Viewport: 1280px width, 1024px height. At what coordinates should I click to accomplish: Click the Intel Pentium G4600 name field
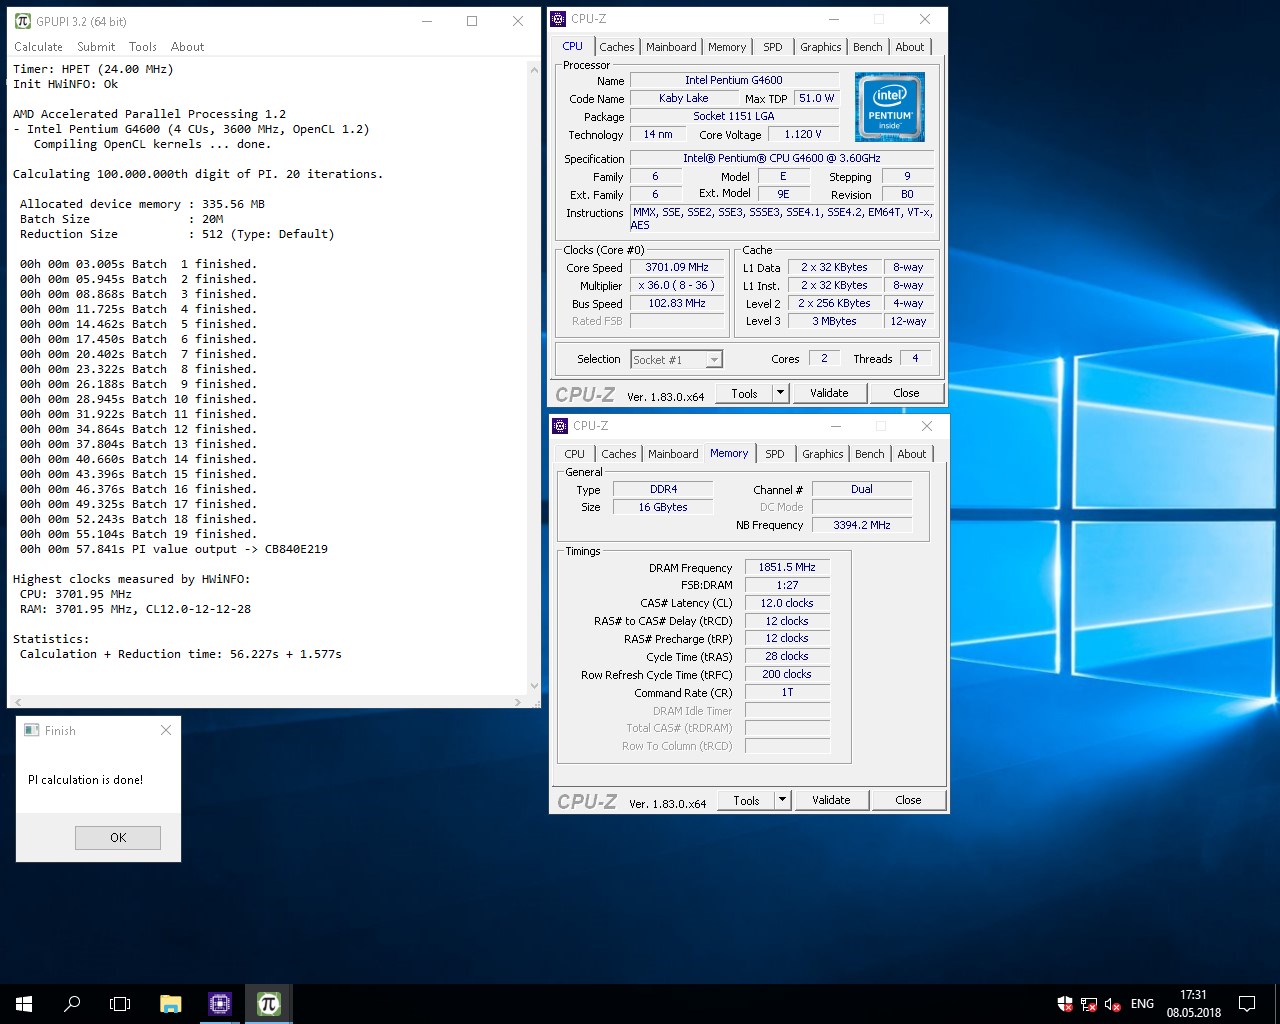[734, 80]
